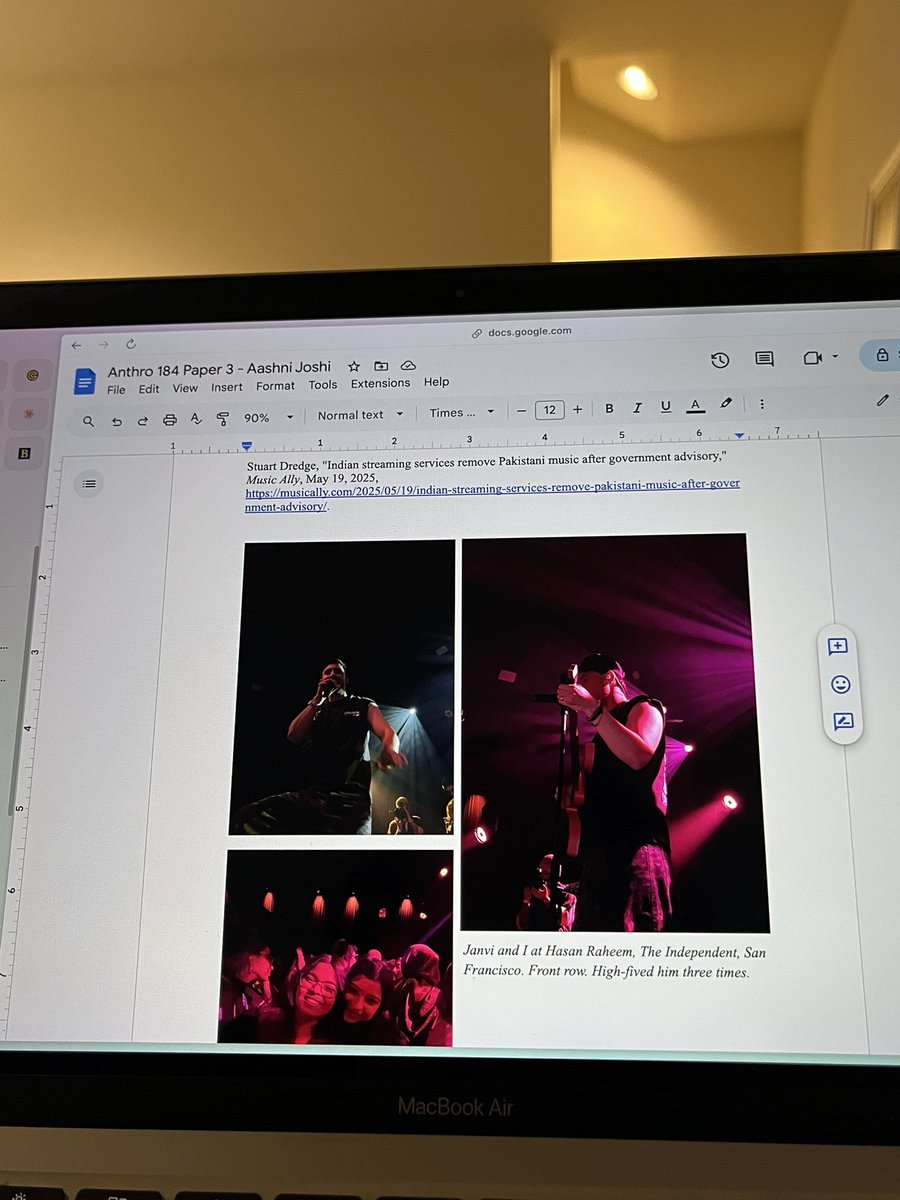Open the Extensions menu
Image resolution: width=900 pixels, height=1200 pixels.
click(x=380, y=383)
